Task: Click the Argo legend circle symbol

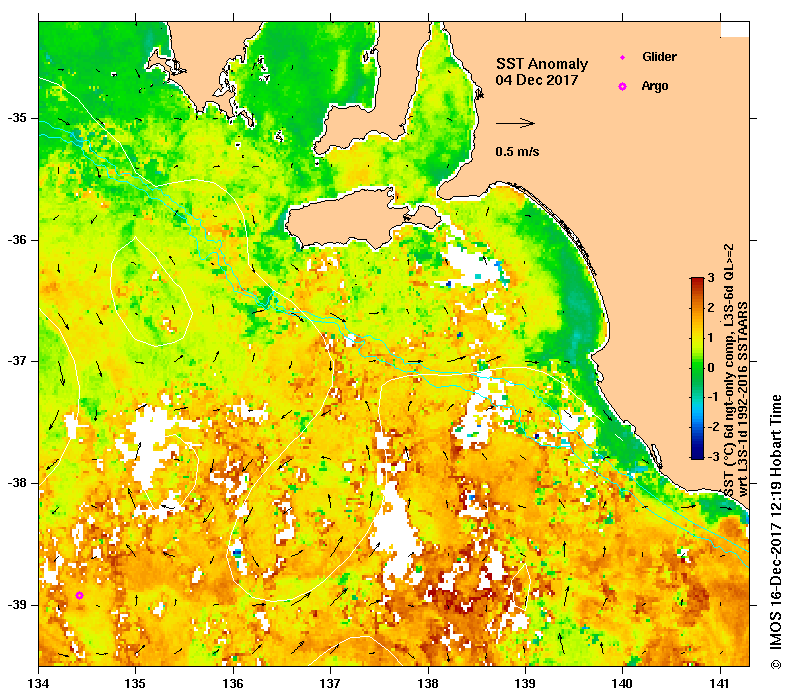Action: pos(623,87)
